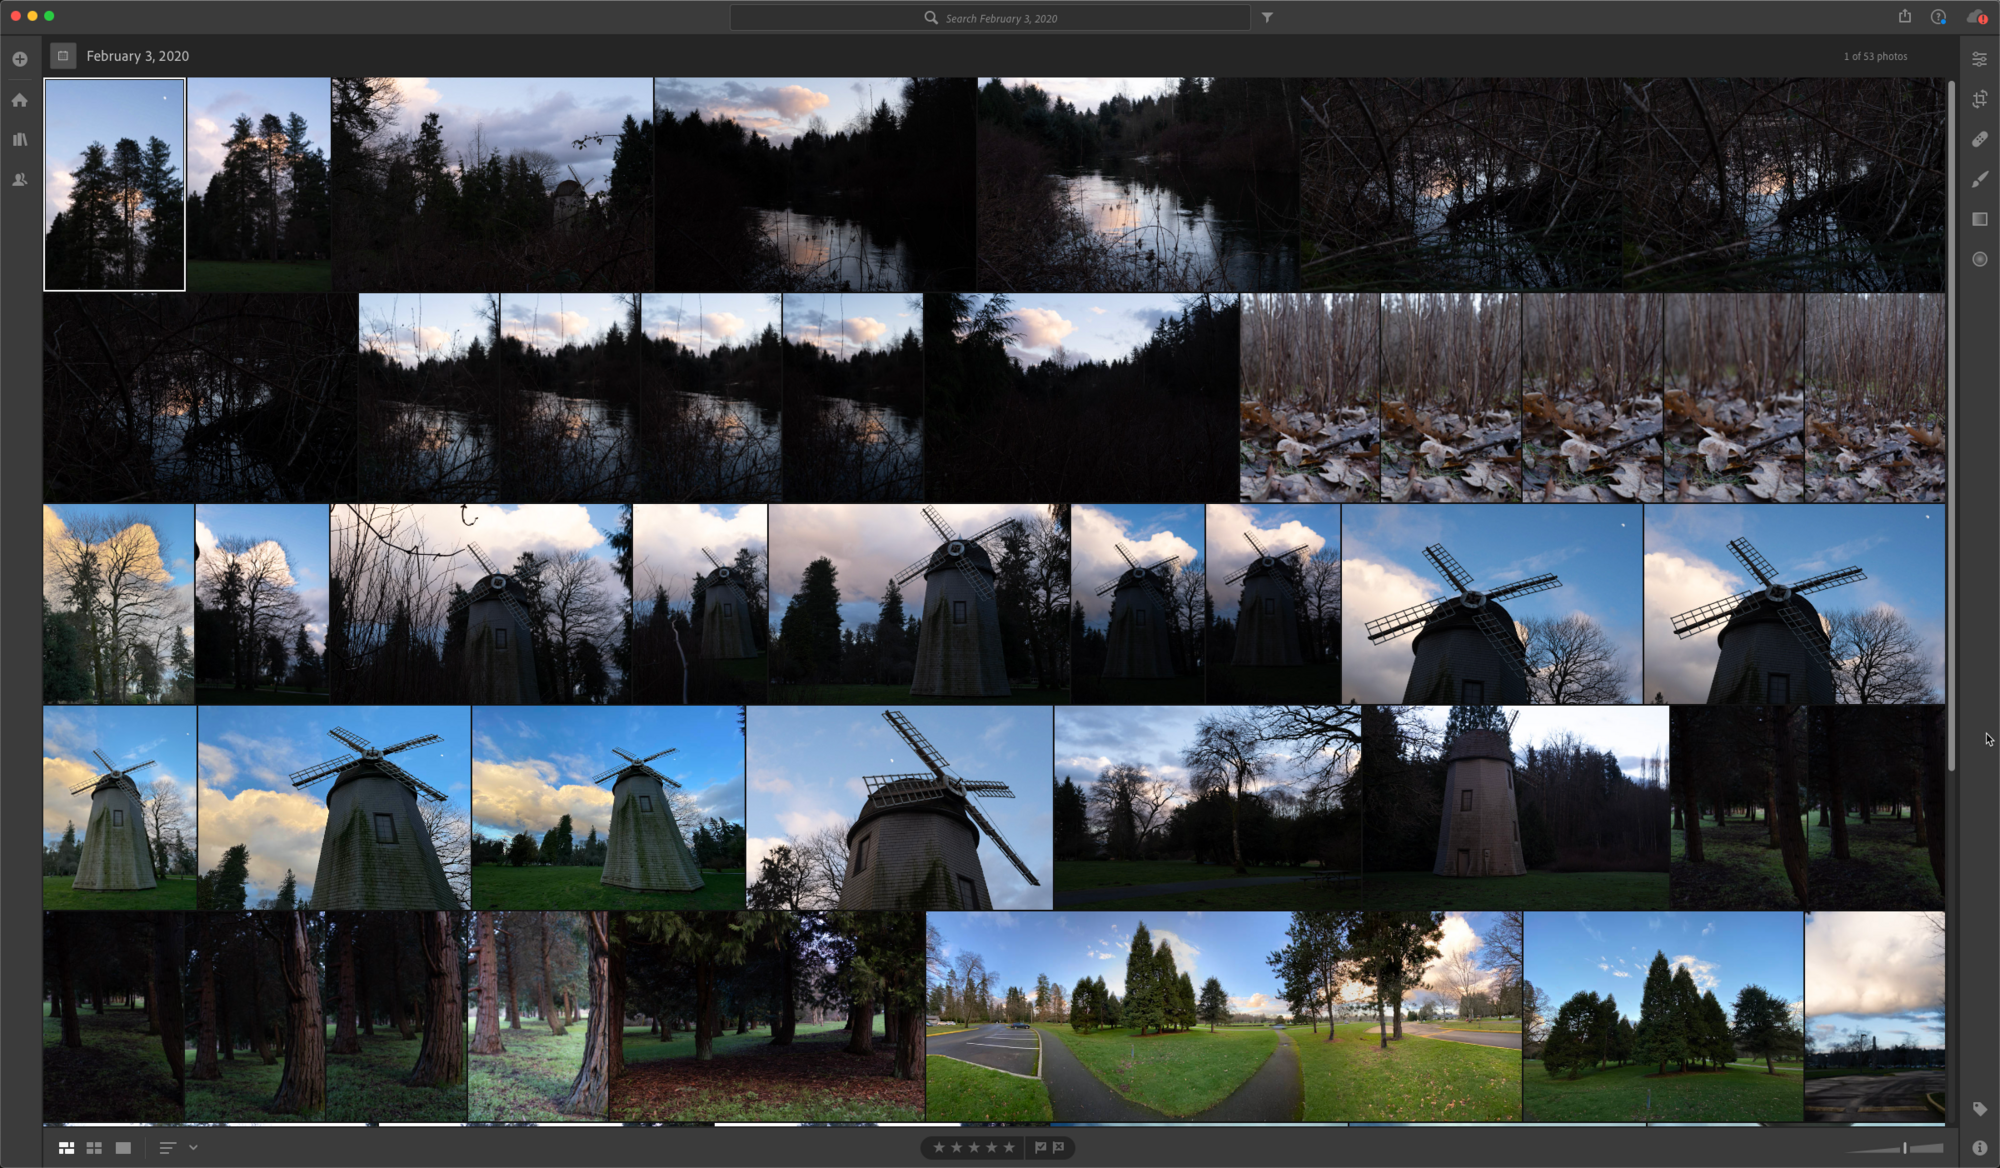Open the My Photos library icon

click(x=19, y=140)
